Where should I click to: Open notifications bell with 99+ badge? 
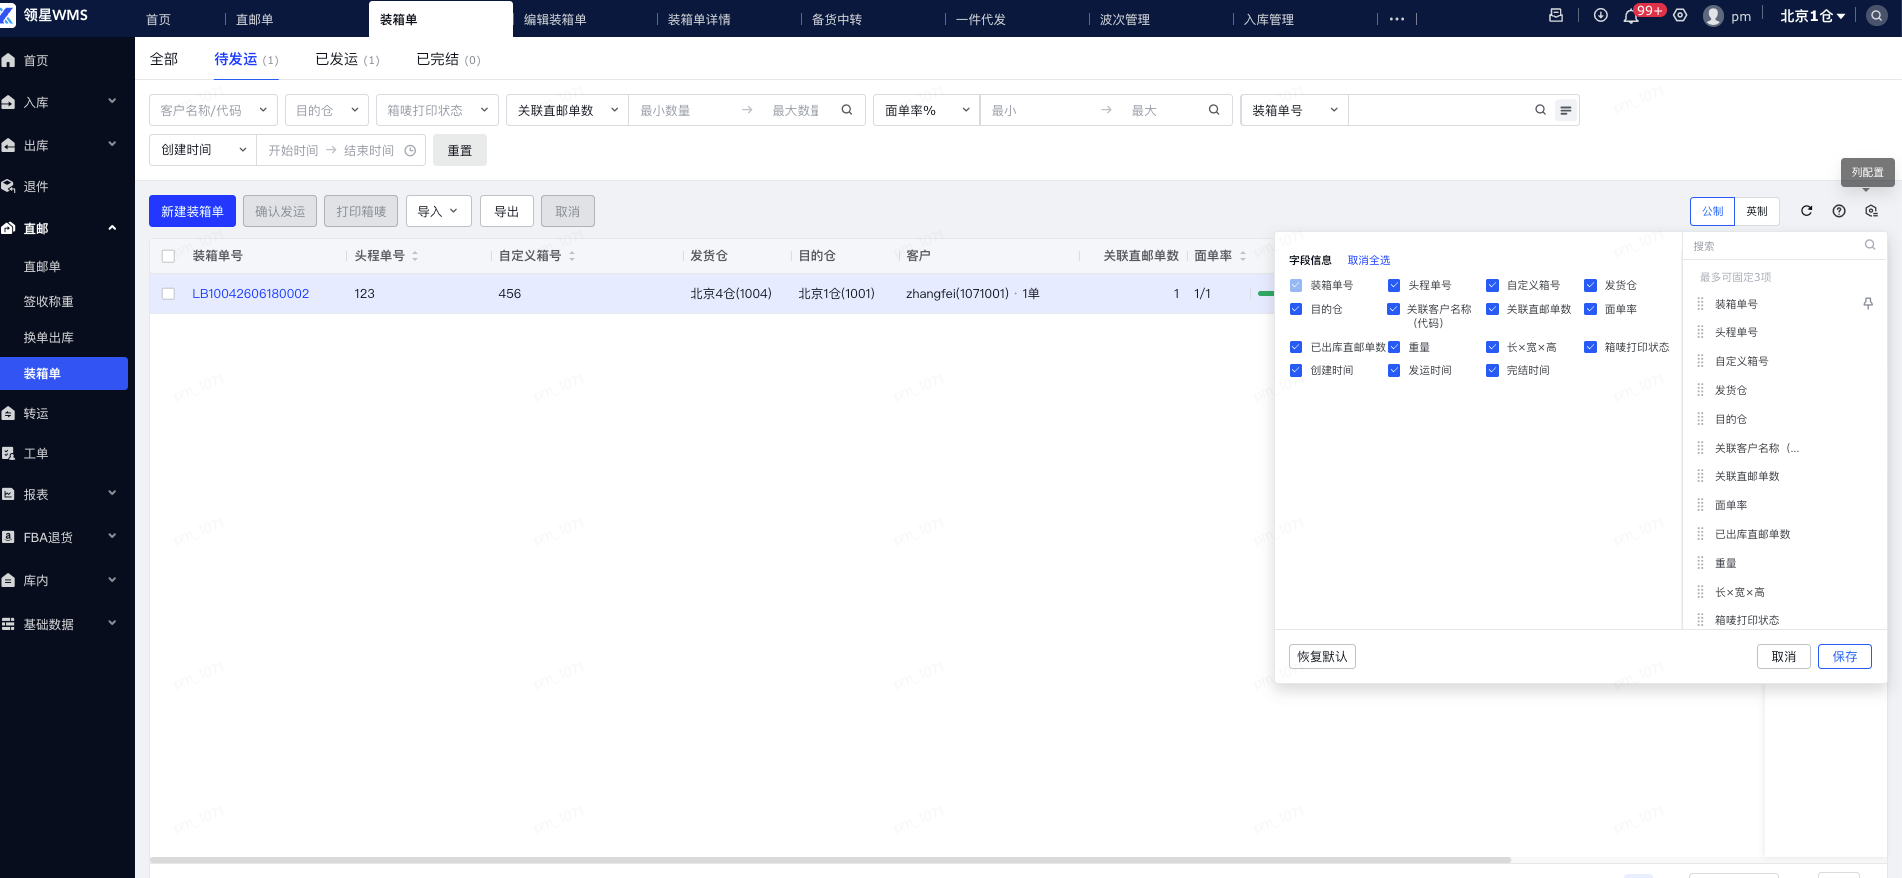(1631, 17)
